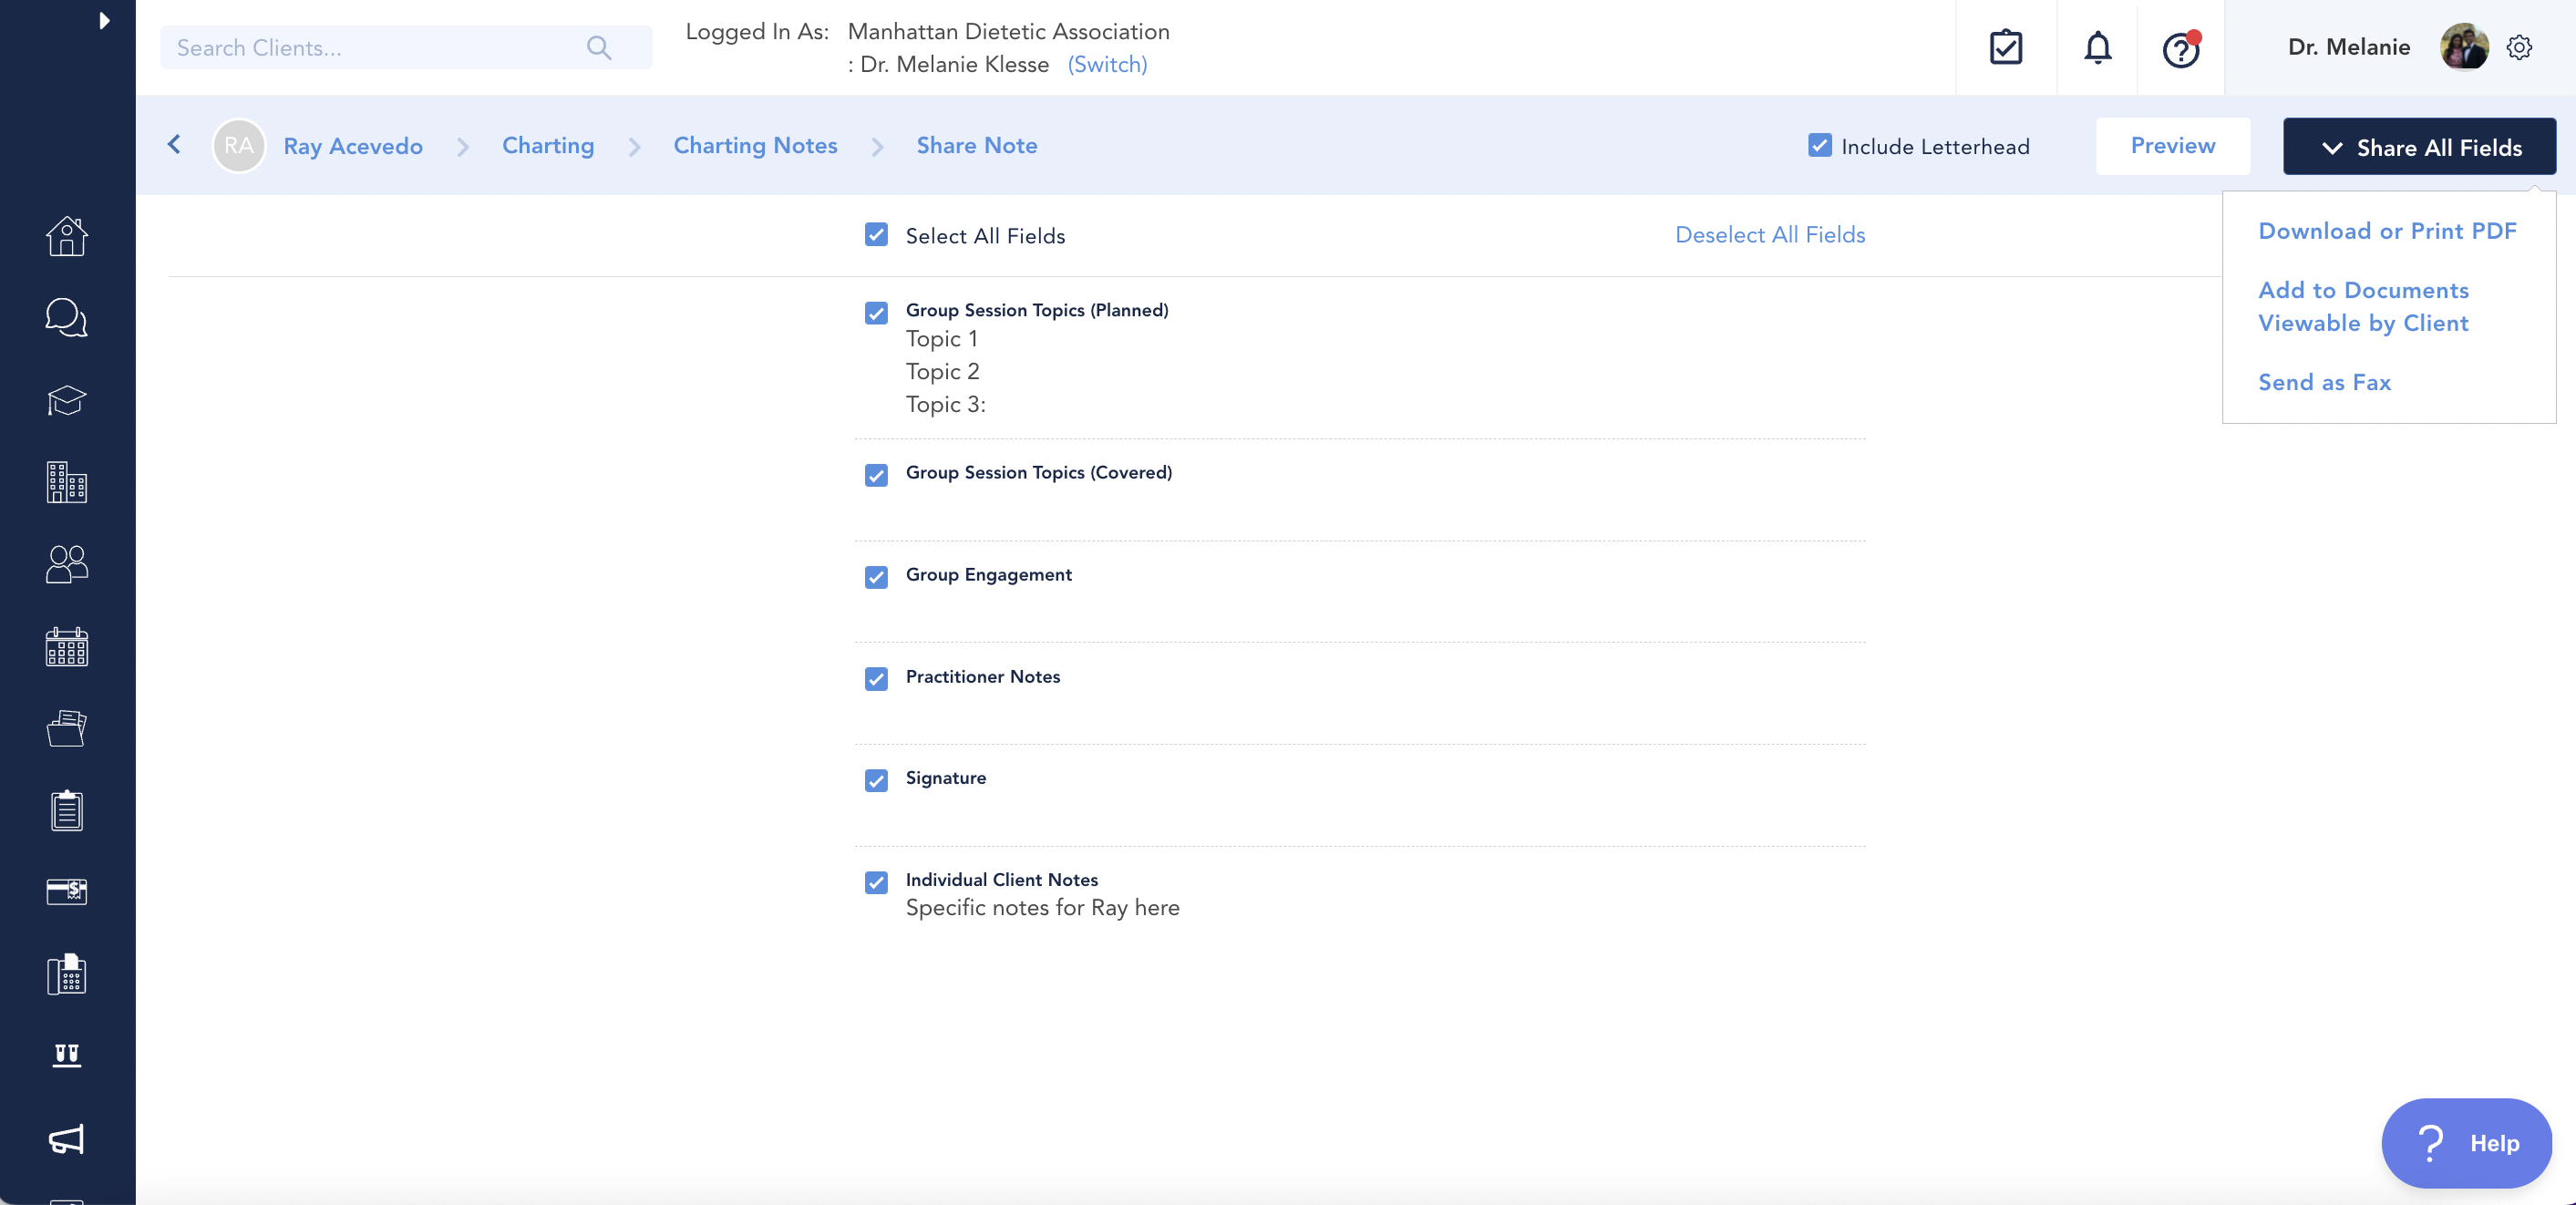Open the Calendar icon in the sidebar
The height and width of the screenshot is (1205, 2576).
(66, 646)
